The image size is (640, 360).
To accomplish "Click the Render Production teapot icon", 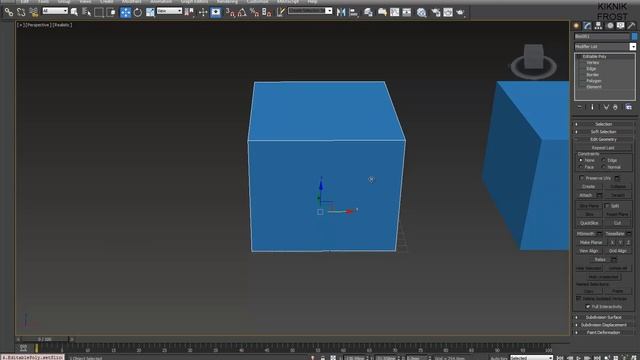I will [x=460, y=12].
